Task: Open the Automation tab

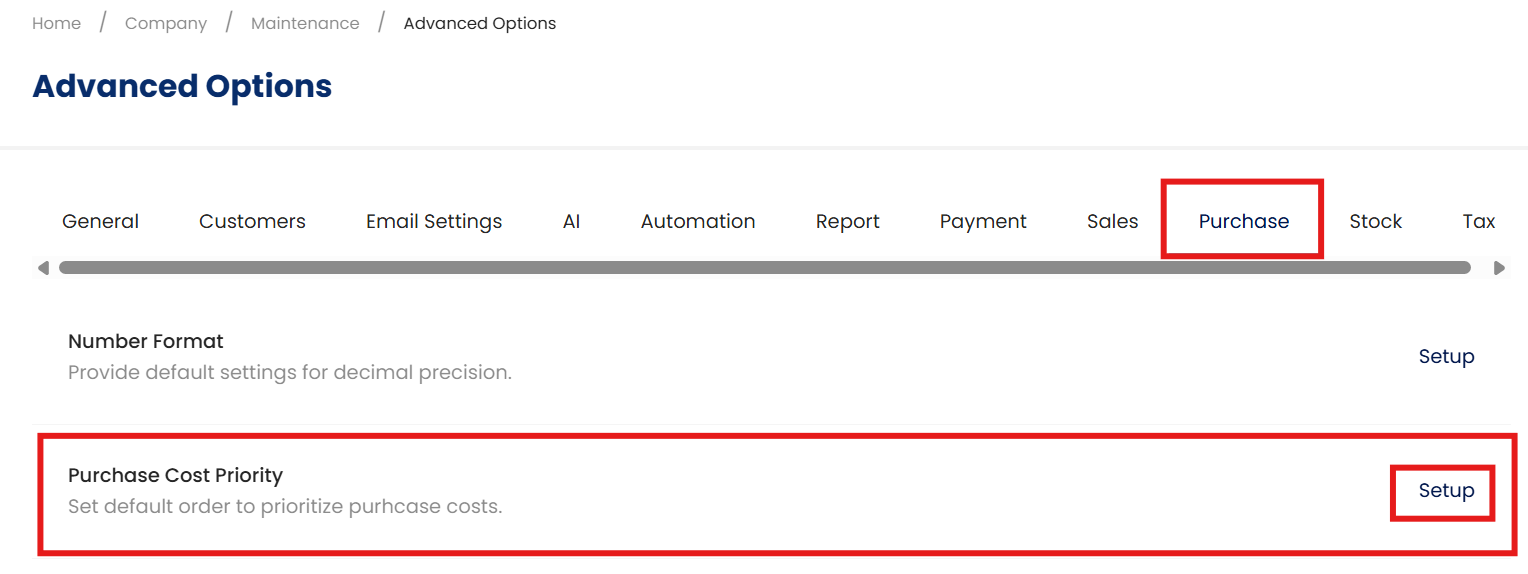Action: tap(698, 221)
